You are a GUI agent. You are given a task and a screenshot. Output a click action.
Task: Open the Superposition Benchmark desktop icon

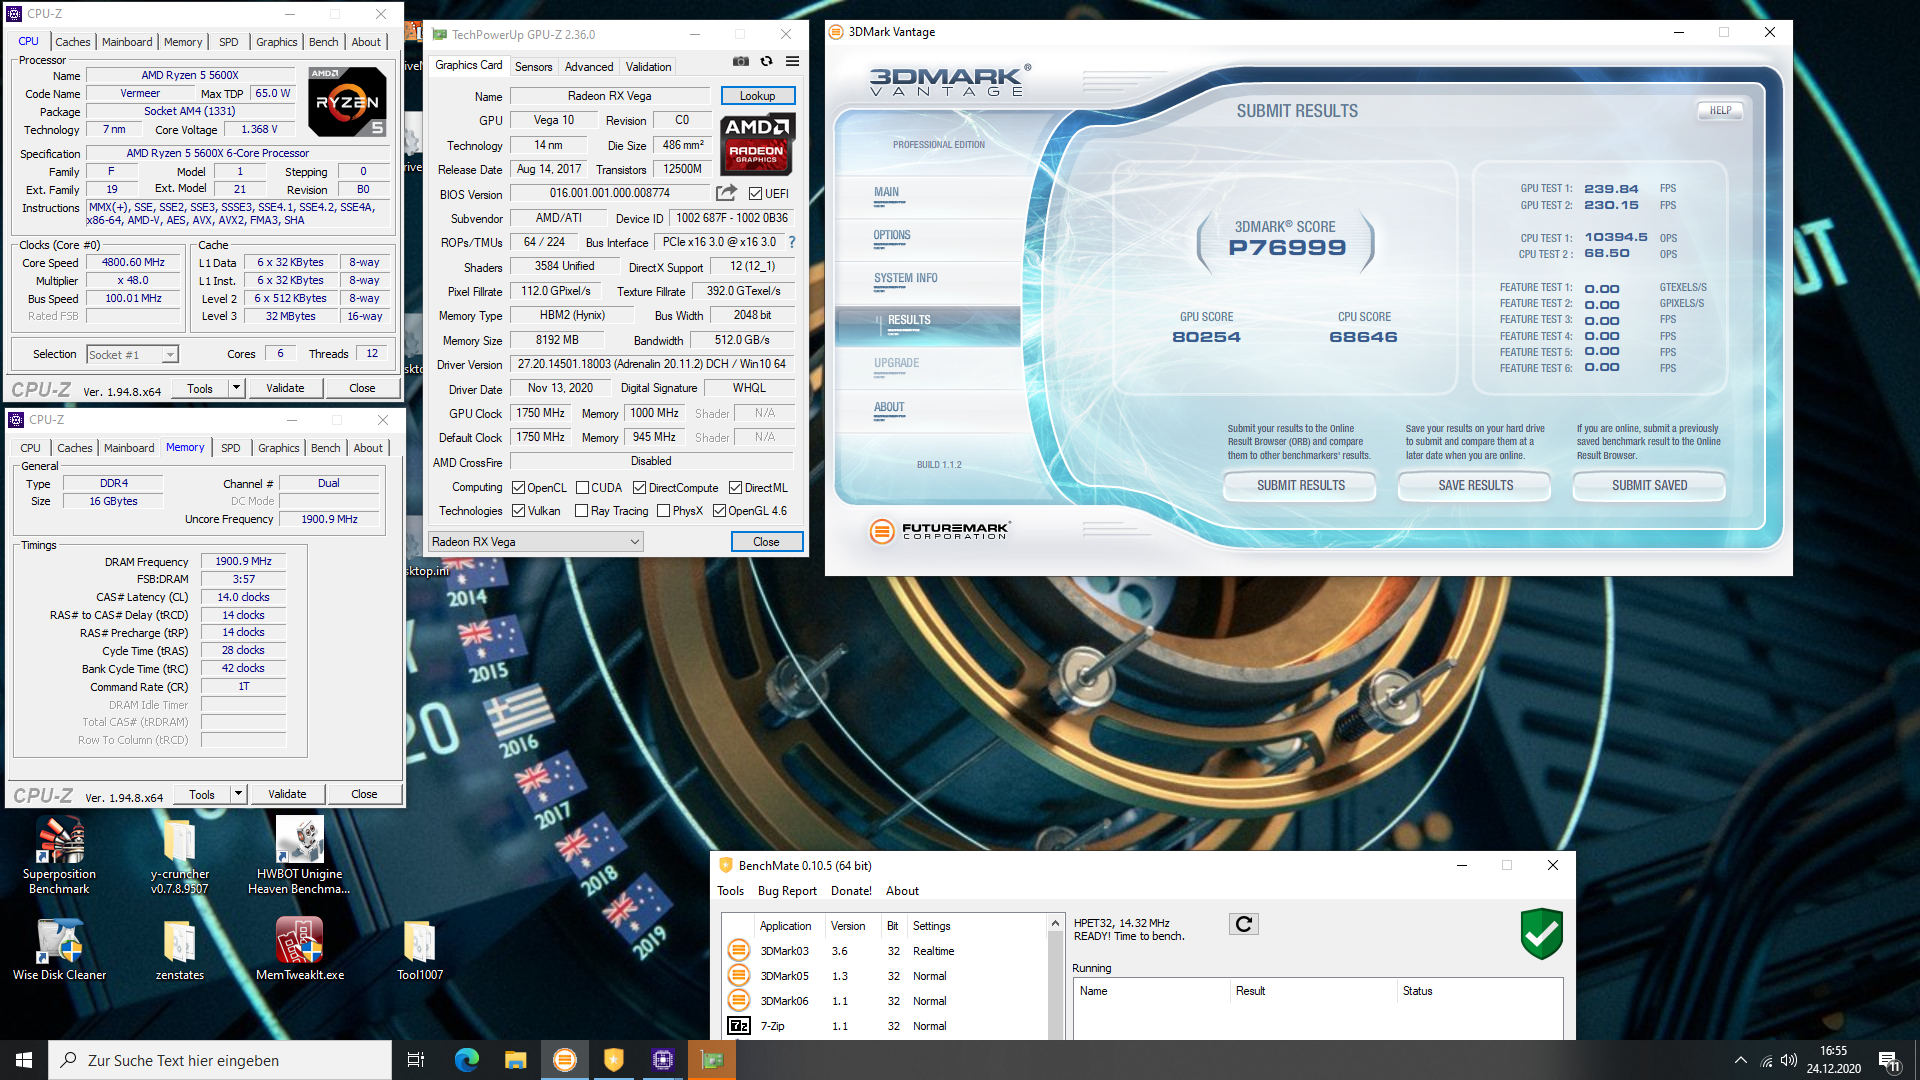point(59,854)
